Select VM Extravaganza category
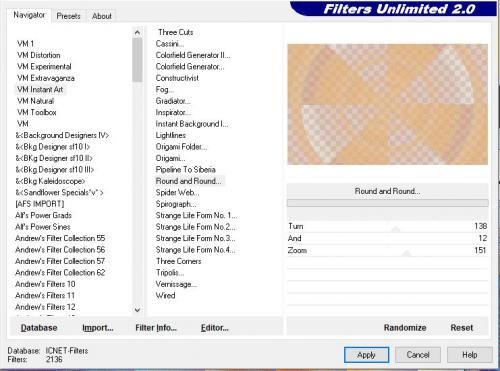Viewport: 500px width, 371px height. click(46, 78)
